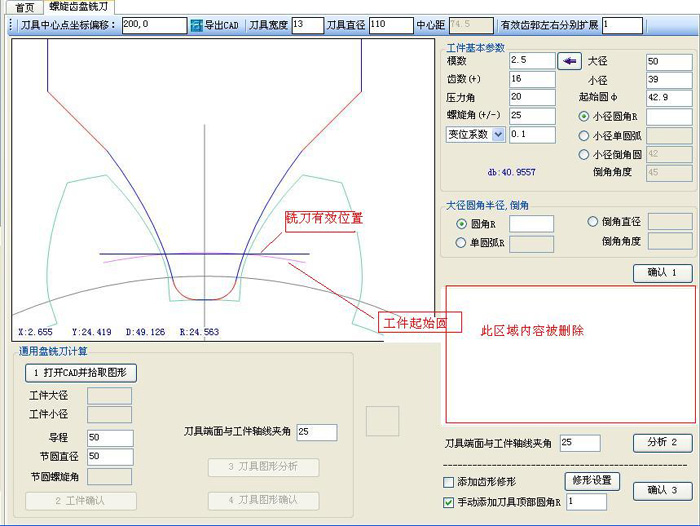Click the 变位系数 value field showing 0.1
Image resolution: width=700 pixels, height=526 pixels.
tap(532, 135)
